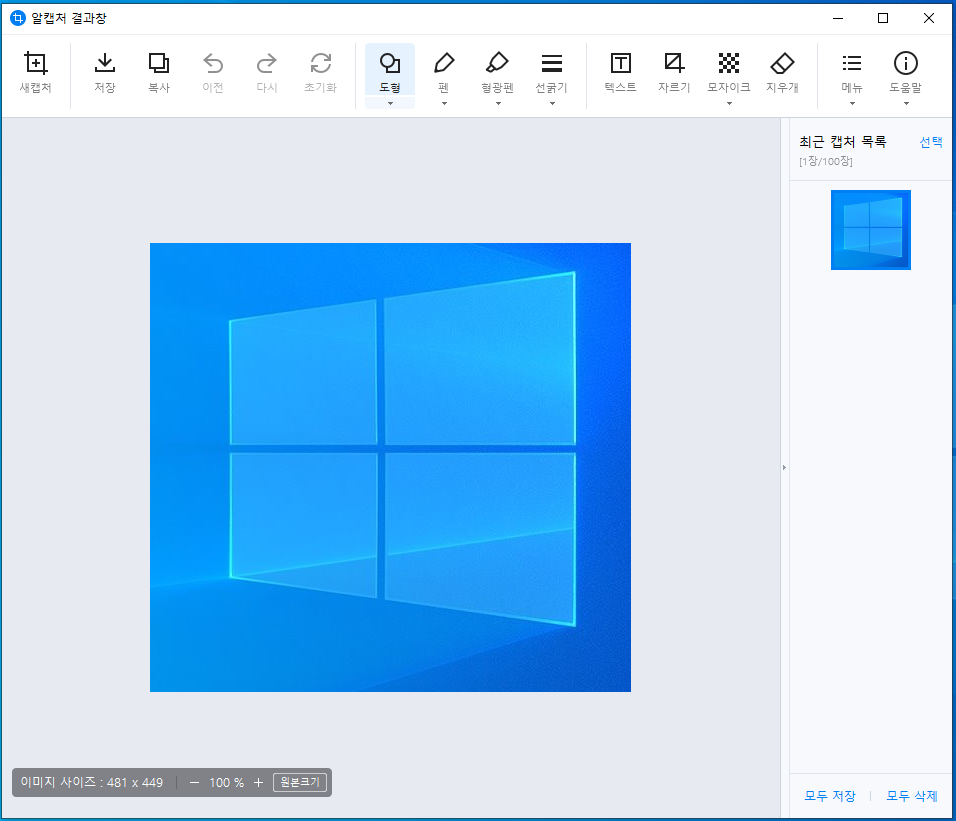This screenshot has height=821, width=956.
Task: Expand the 도형 shape dropdown arrow
Action: point(390,104)
